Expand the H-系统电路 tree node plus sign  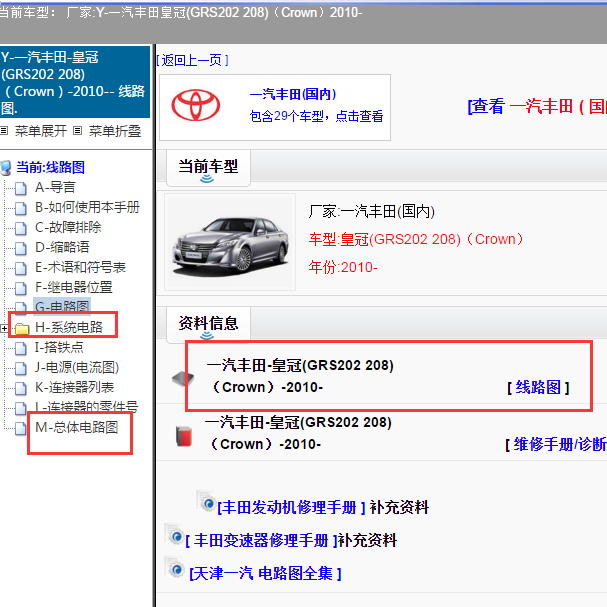click(x=4, y=328)
